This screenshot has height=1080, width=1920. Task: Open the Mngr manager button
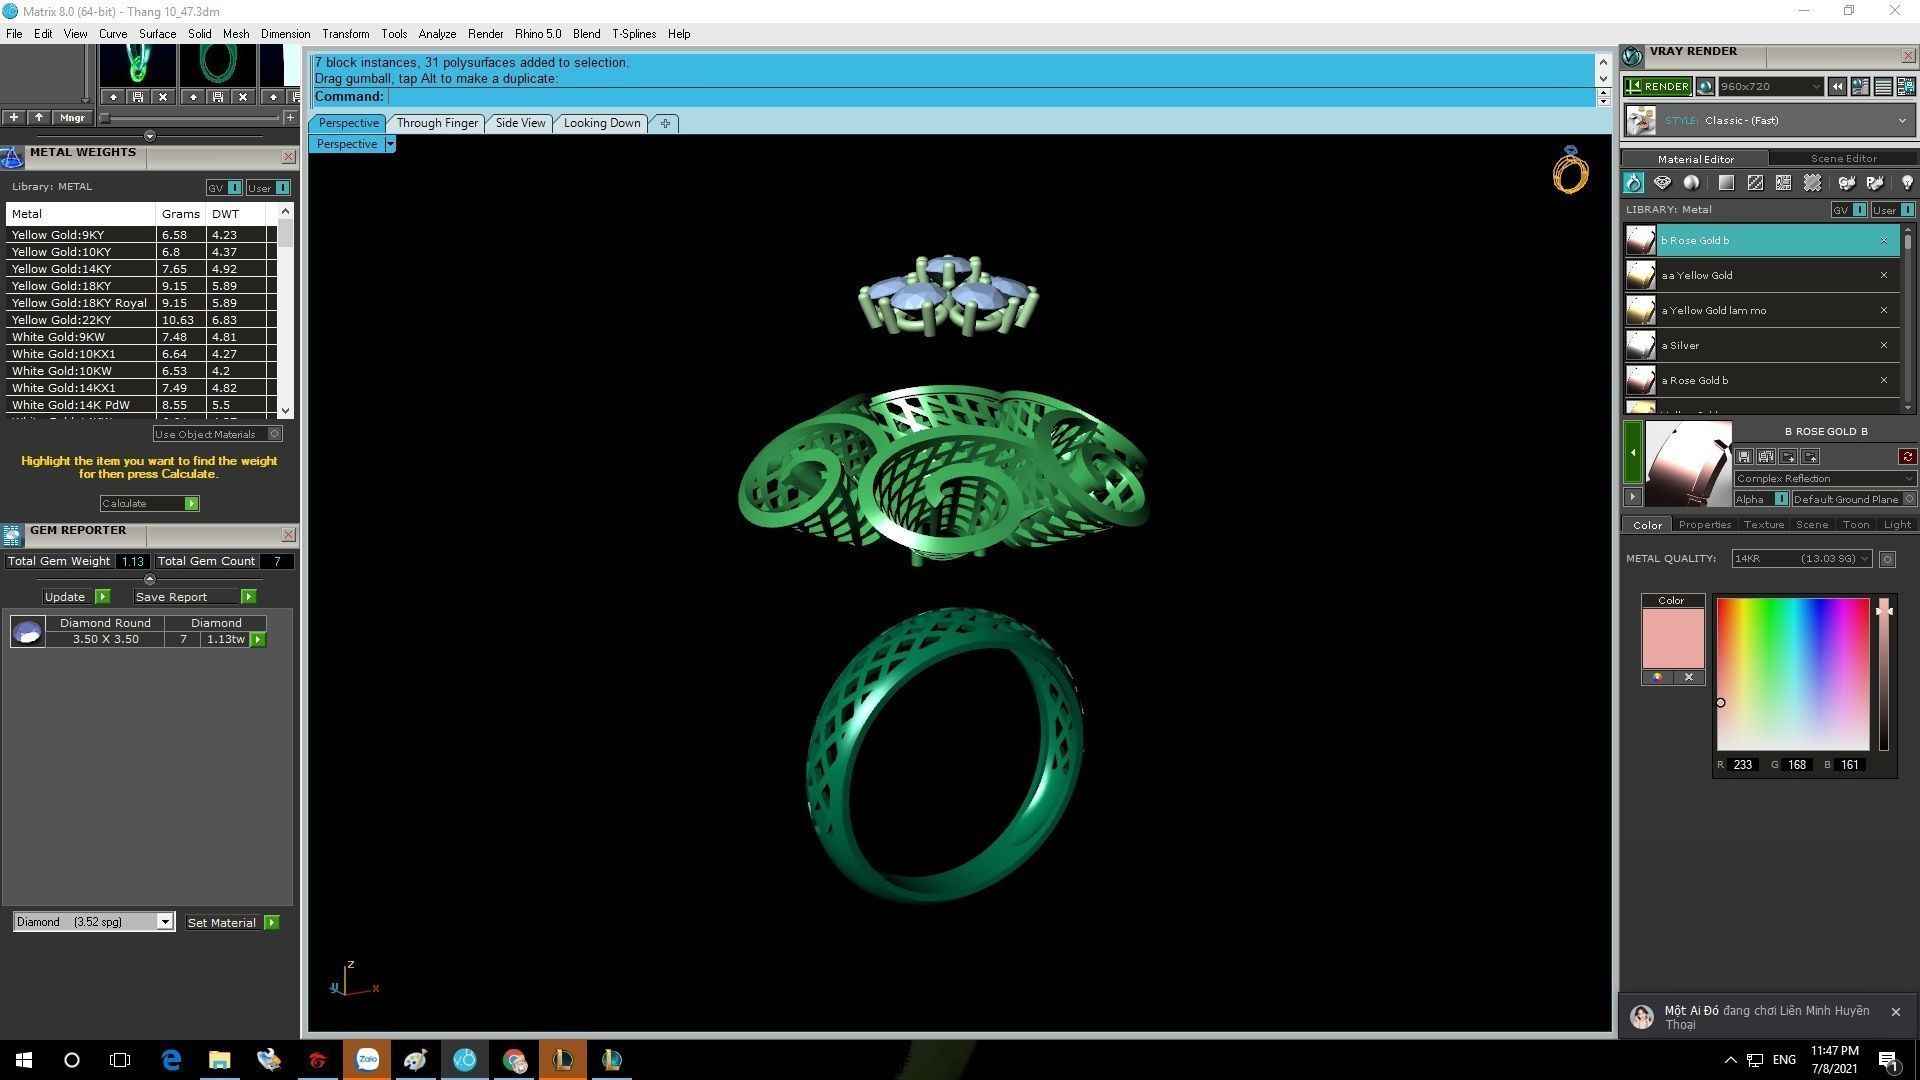pyautogui.click(x=72, y=118)
